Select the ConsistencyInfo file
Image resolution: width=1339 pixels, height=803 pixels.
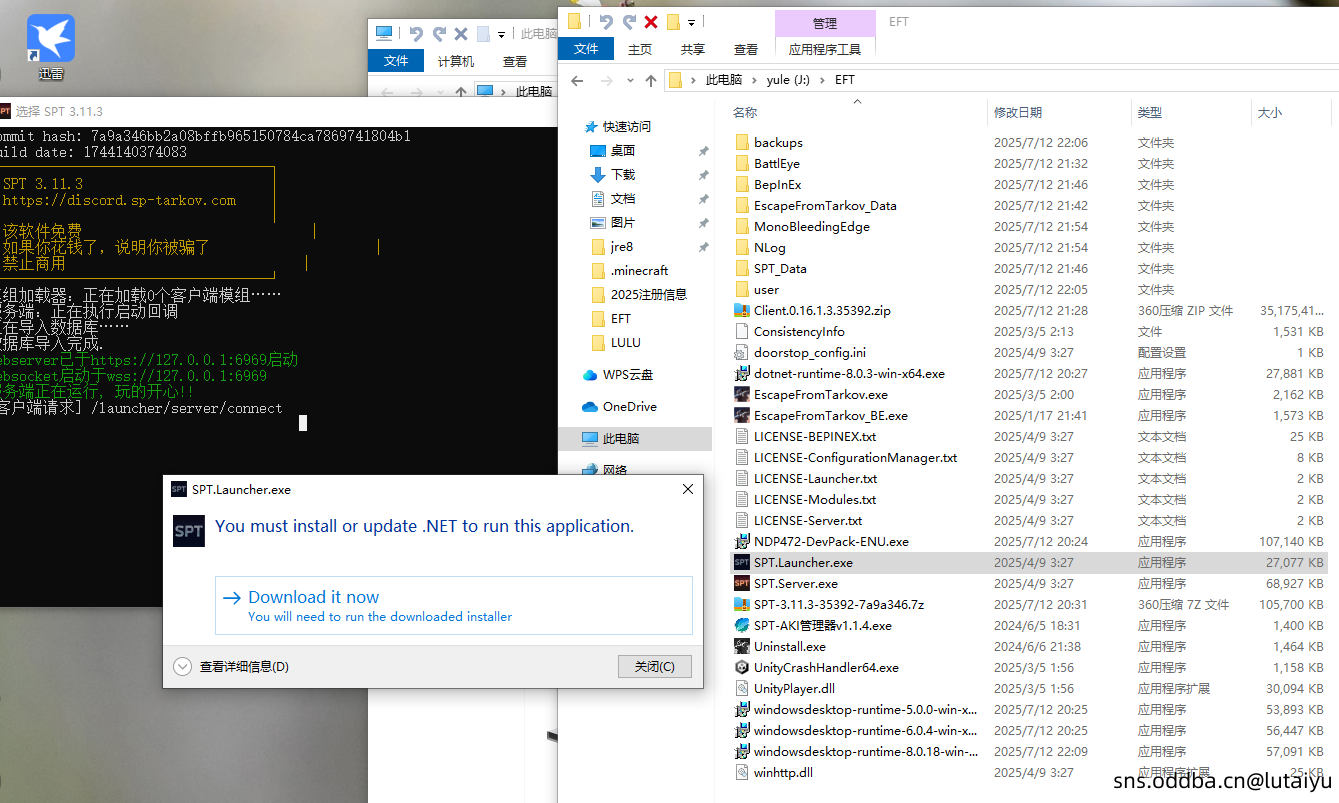tap(1030, 331)
